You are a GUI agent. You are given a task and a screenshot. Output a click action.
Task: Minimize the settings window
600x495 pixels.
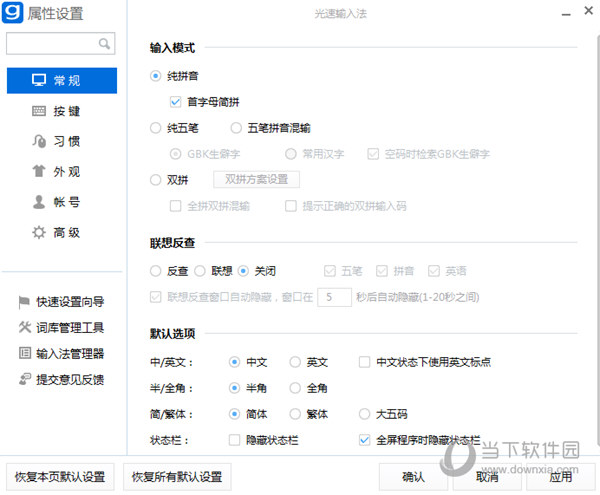click(x=566, y=15)
